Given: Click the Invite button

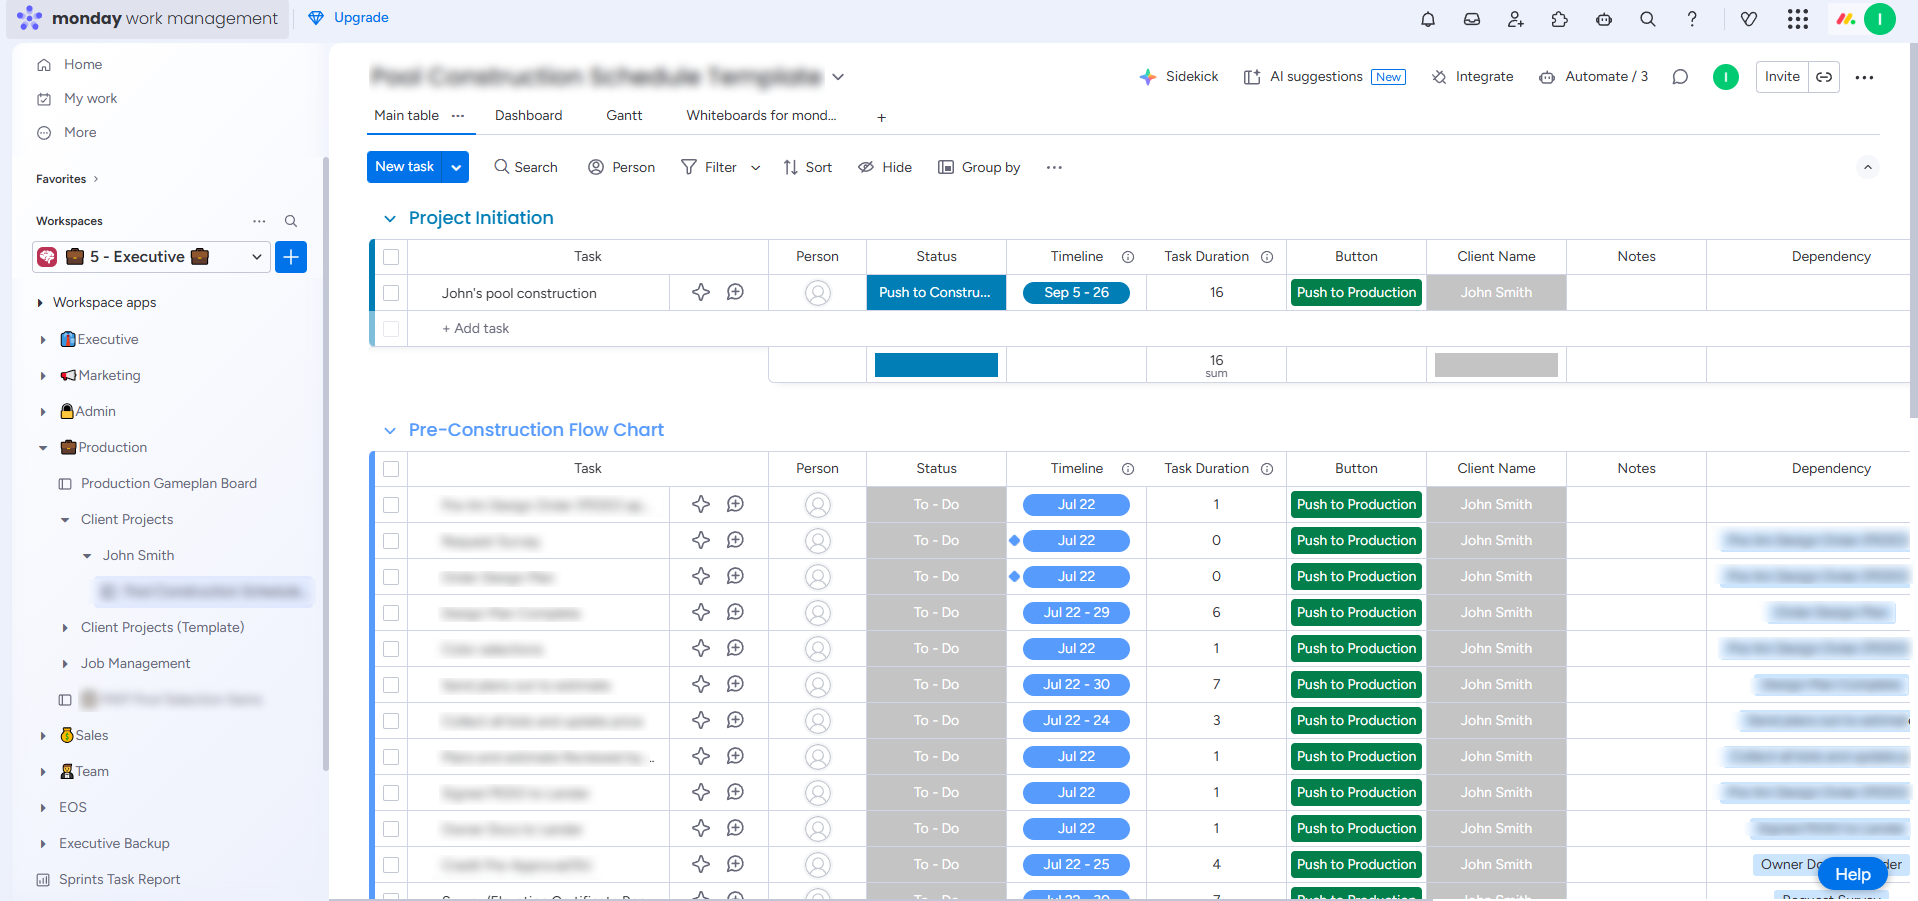Looking at the screenshot, I should [1781, 77].
